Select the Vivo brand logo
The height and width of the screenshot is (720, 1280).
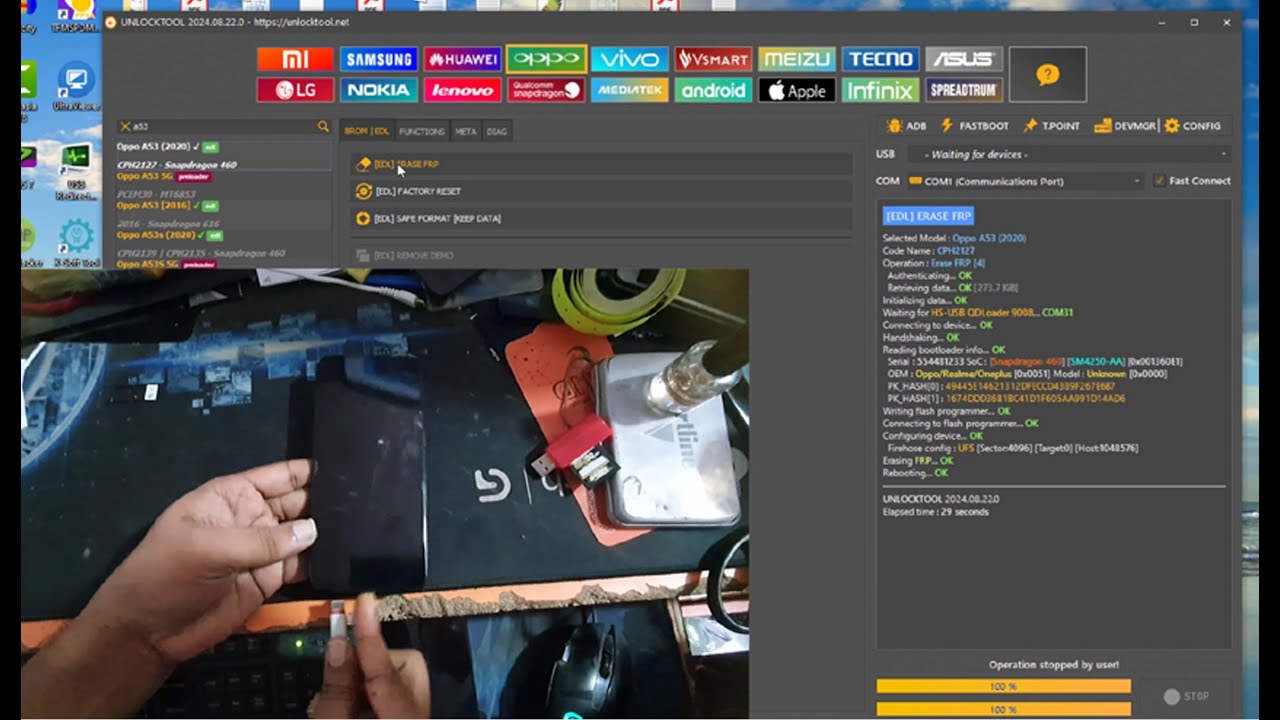(630, 60)
